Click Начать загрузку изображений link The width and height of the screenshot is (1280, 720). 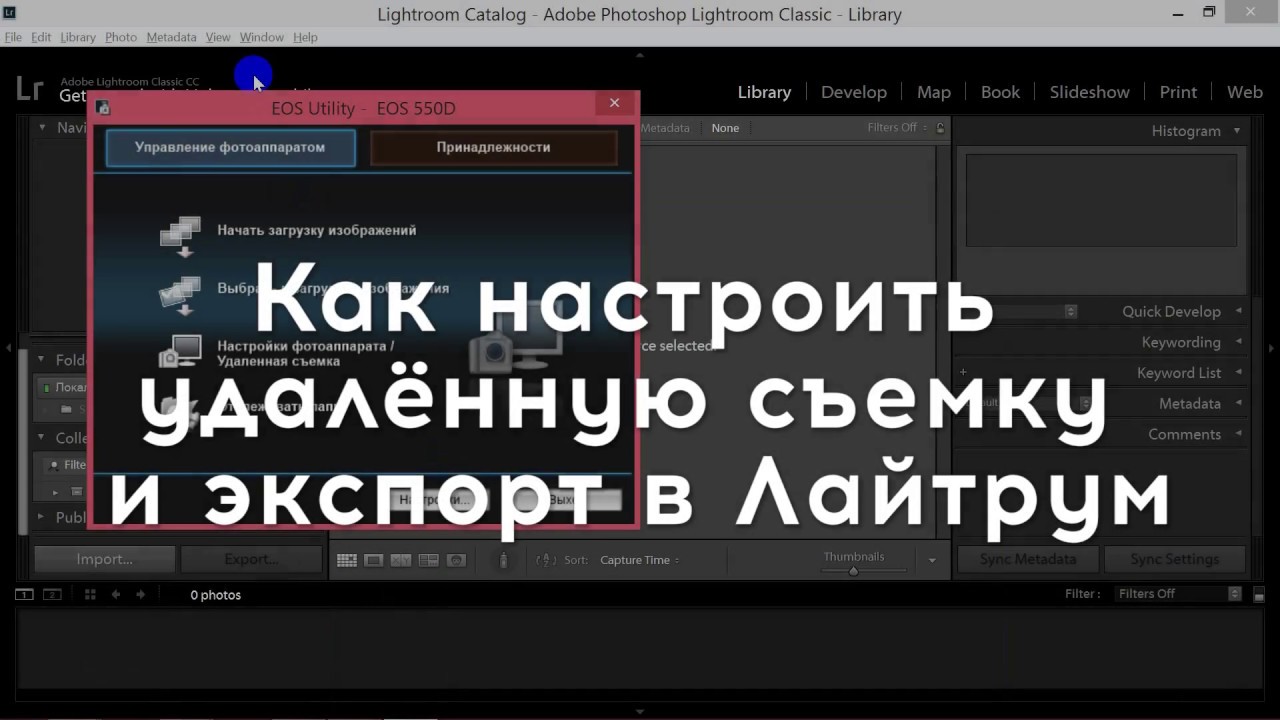[x=316, y=230]
